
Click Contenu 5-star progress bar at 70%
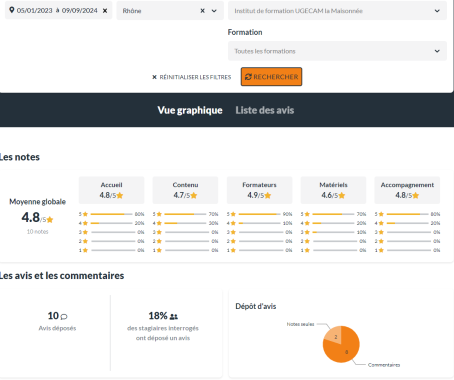(x=185, y=214)
